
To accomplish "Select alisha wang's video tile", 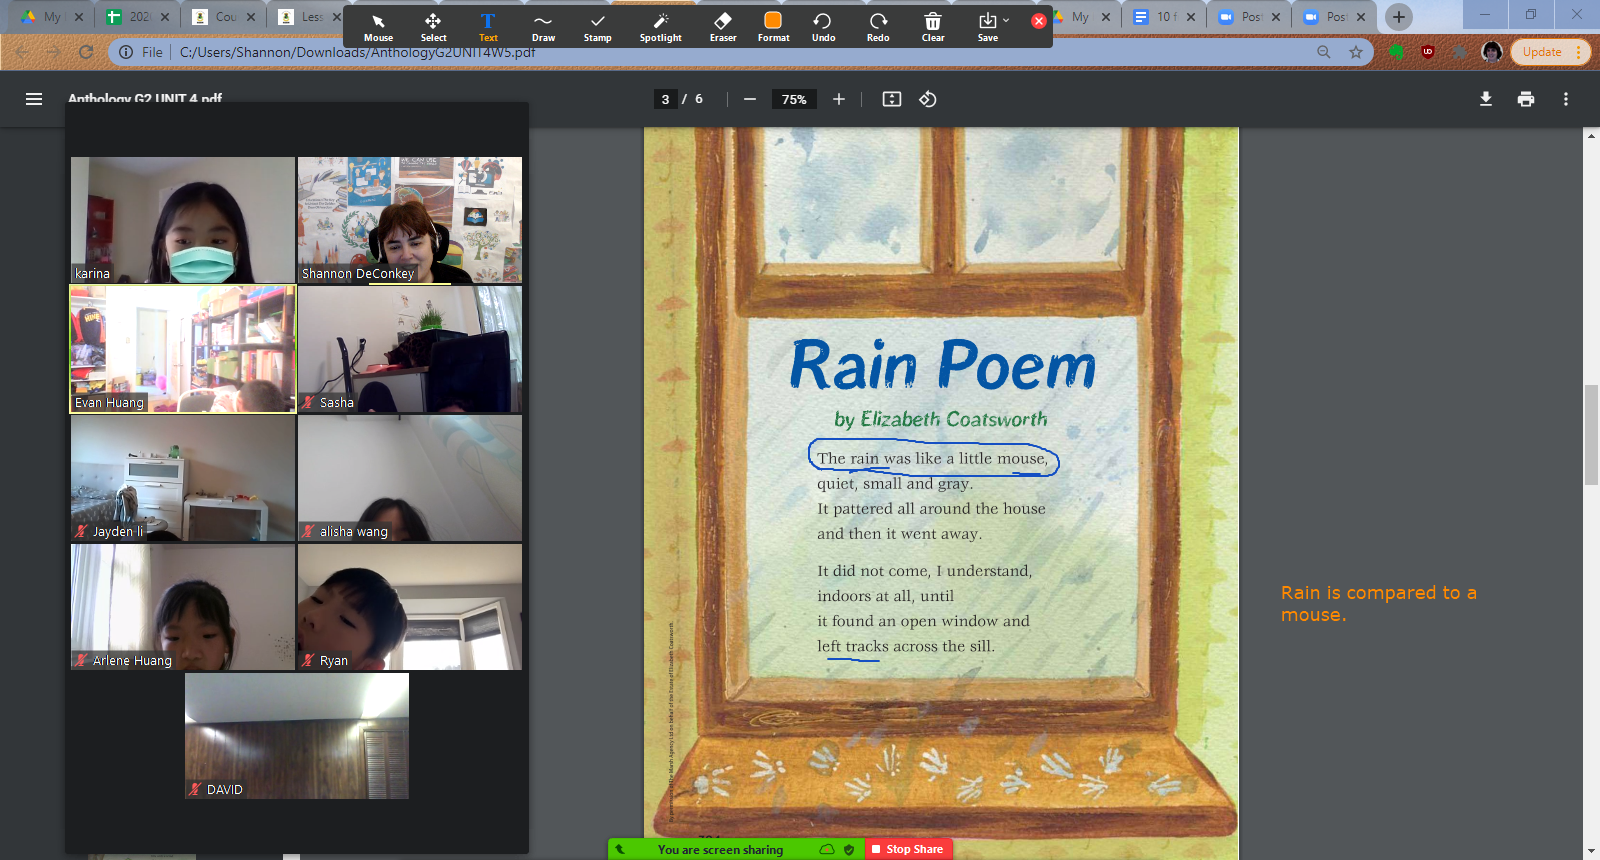I will (x=410, y=478).
